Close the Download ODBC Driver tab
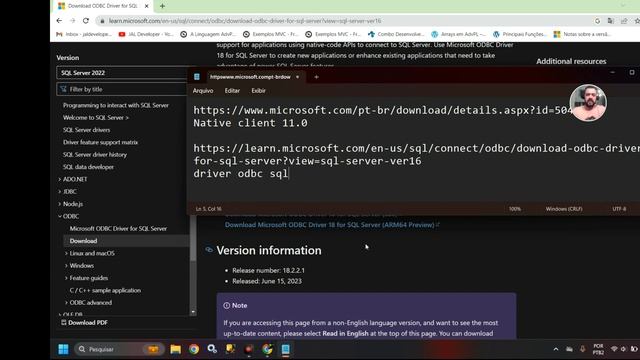The height and width of the screenshot is (360, 640). 147,6
